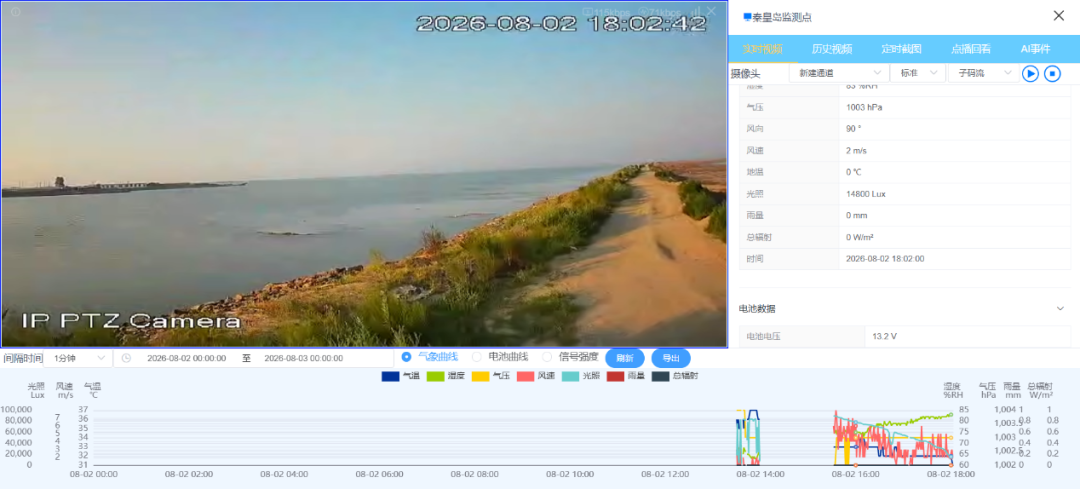The height and width of the screenshot is (489, 1080).
Task: Open the 间隔时间 1分钟 dropdown
Action: tap(78, 358)
